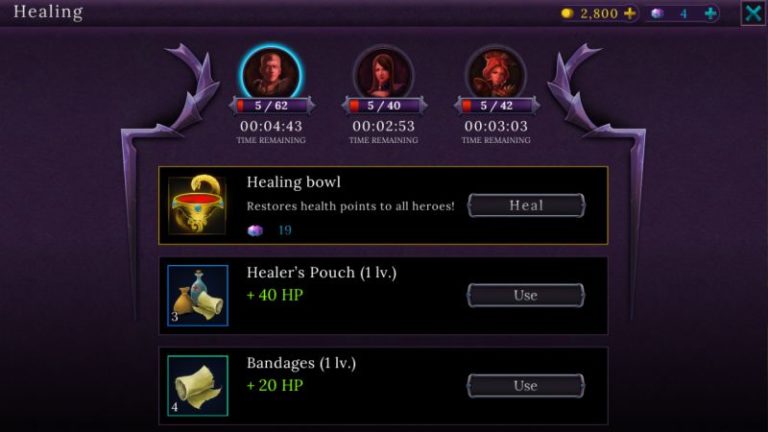Click the gem cost icon under Healing bowl
Screen dimensions: 768x432
point(255,230)
